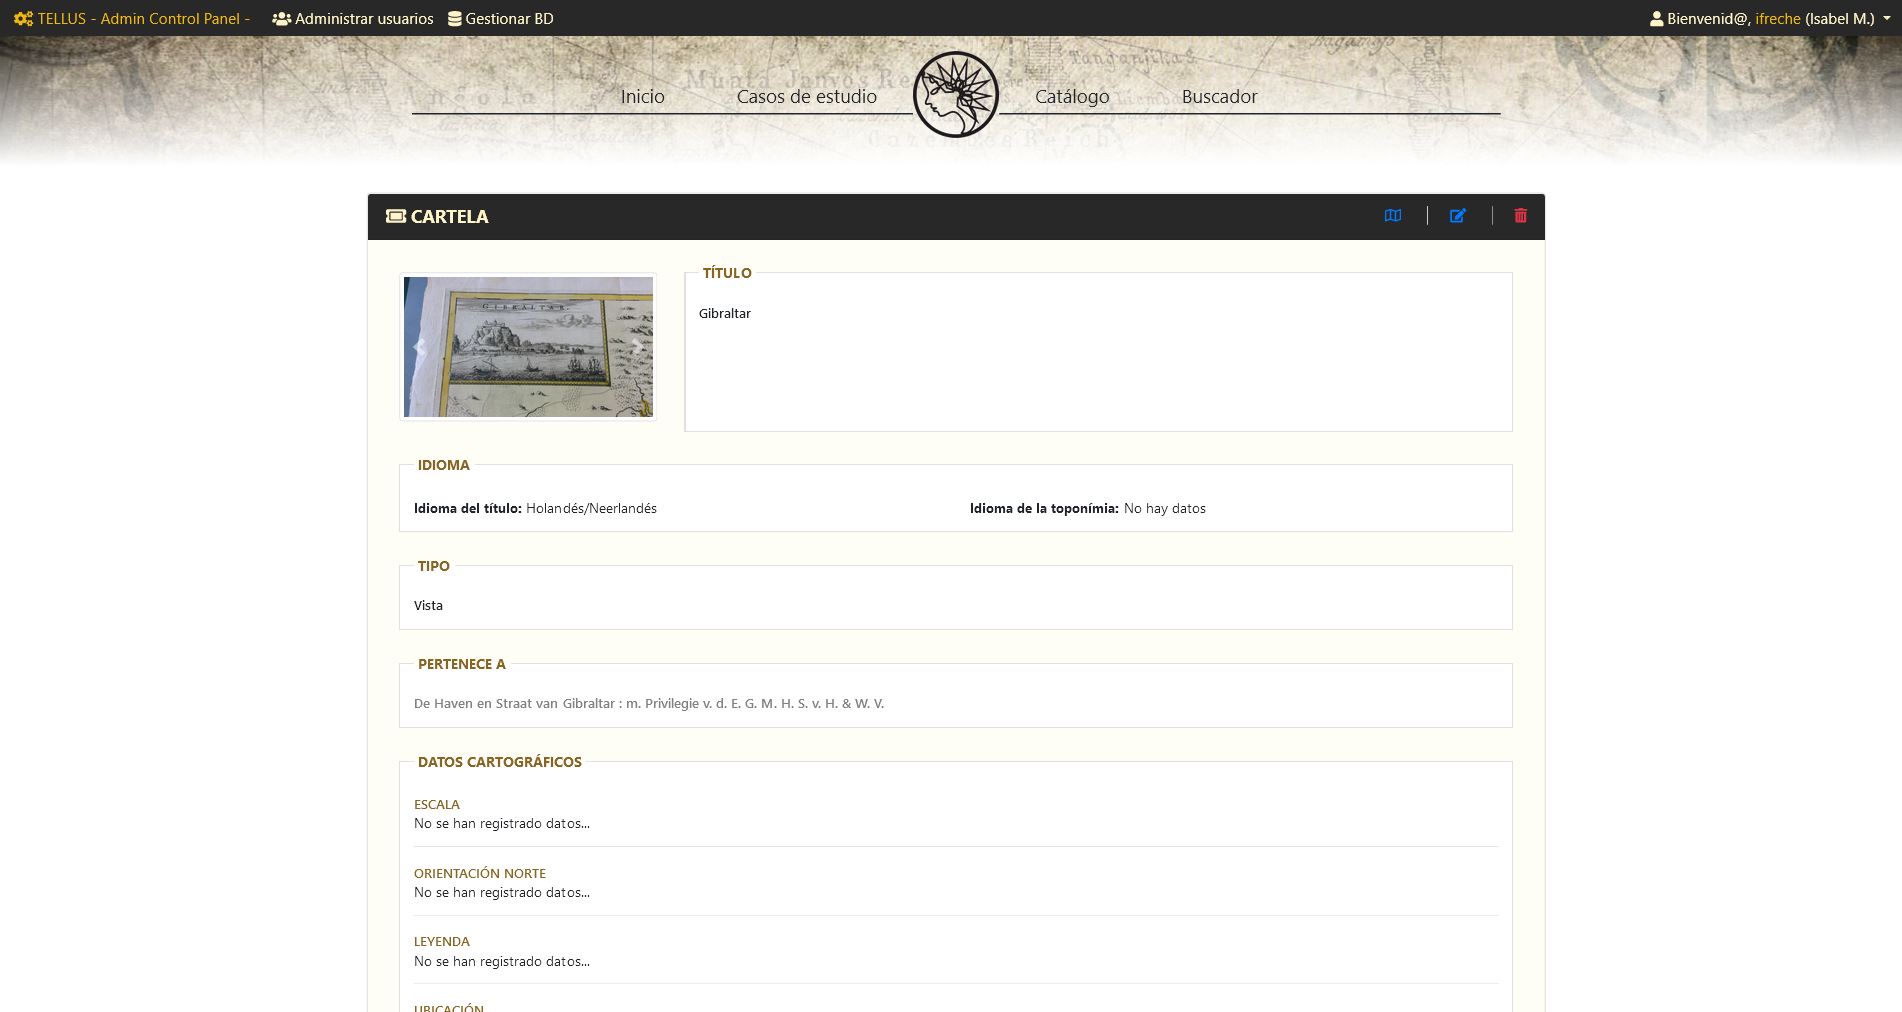This screenshot has width=1902, height=1012.
Task: Switch to the Catálogo section
Action: pyautogui.click(x=1072, y=97)
